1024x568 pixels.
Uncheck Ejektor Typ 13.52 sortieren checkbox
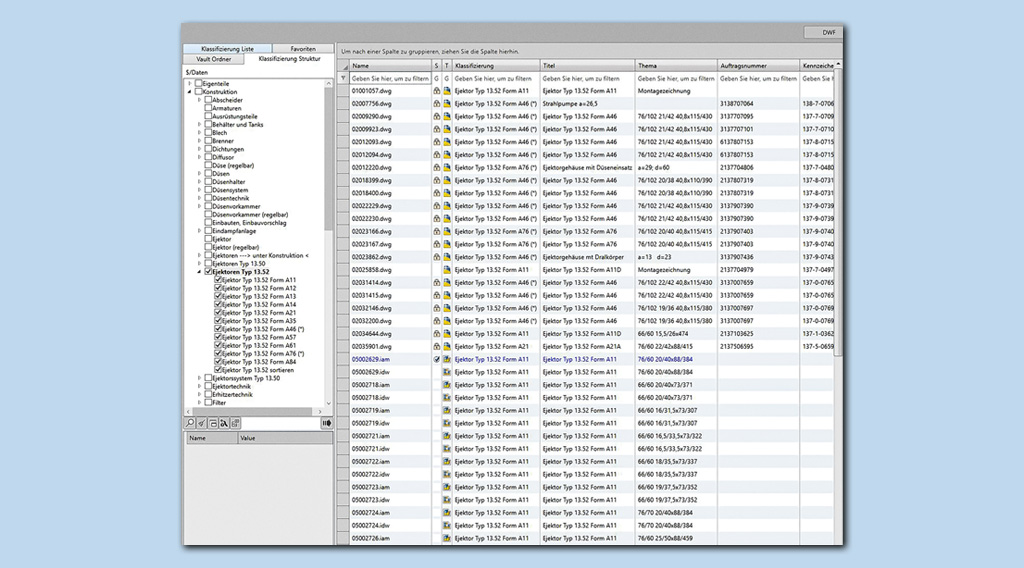(x=218, y=370)
